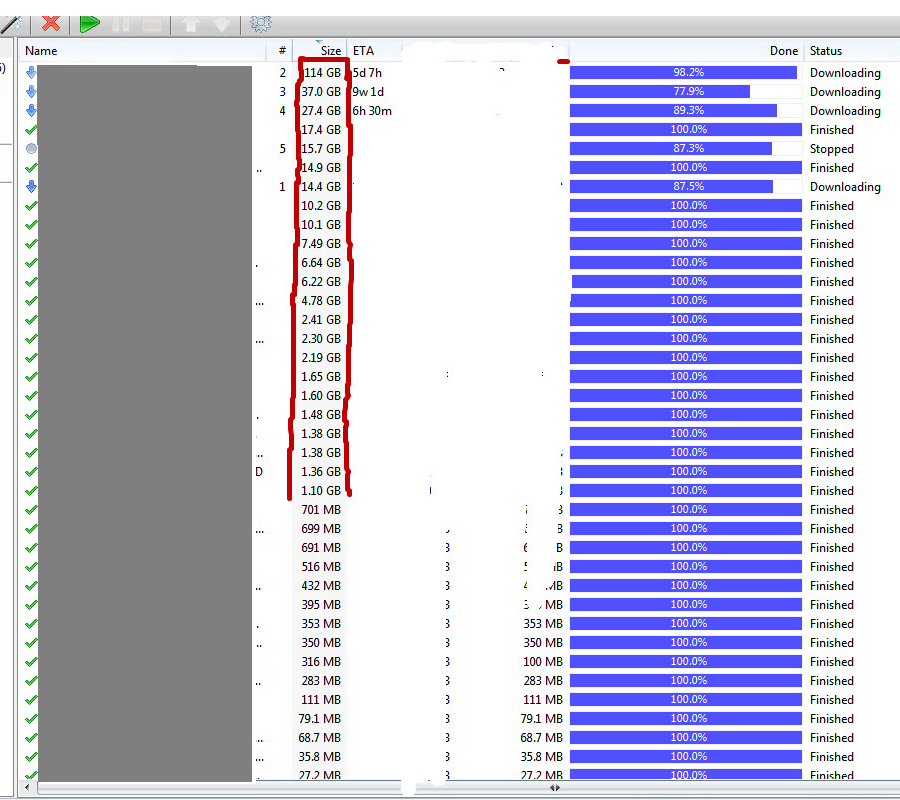This screenshot has height=800, width=900.
Task: Click the download arrow icon on the 27.4 GB row
Action: click(x=32, y=110)
